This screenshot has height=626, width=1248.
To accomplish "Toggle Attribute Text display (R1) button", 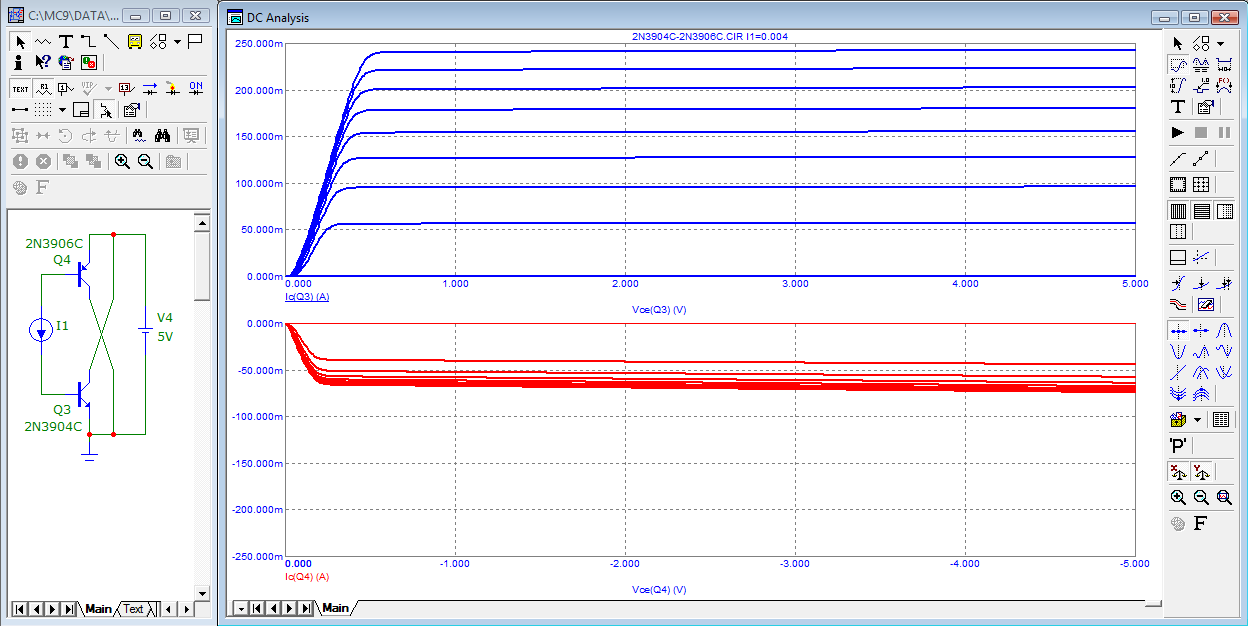I will tap(42, 88).
